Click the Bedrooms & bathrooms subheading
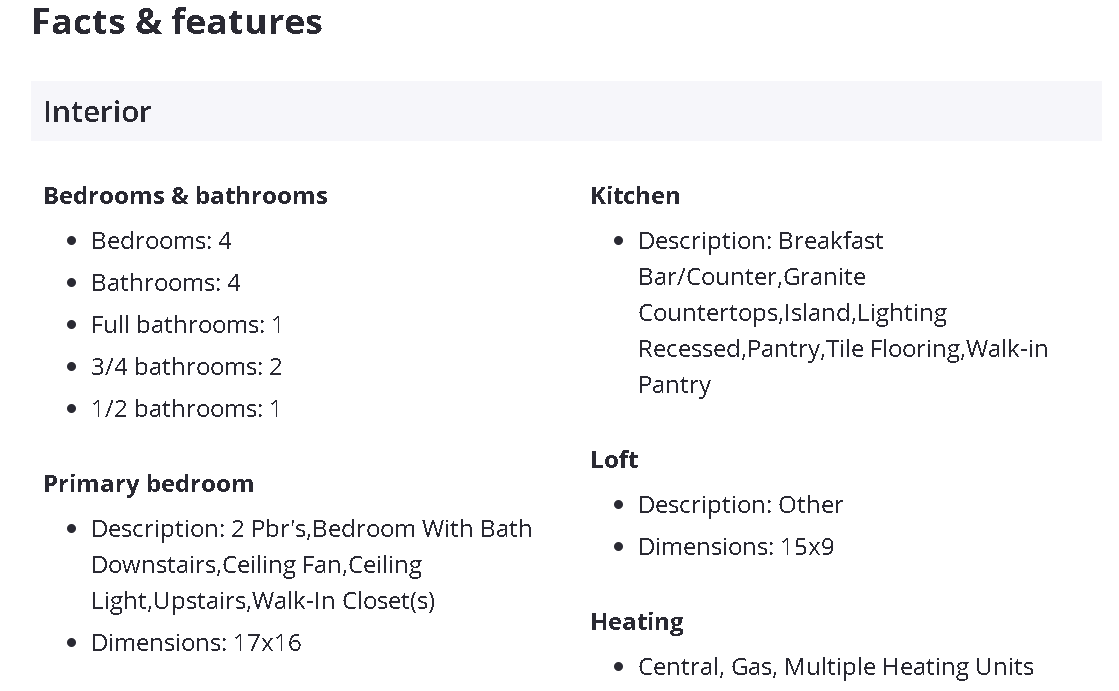 coord(185,195)
